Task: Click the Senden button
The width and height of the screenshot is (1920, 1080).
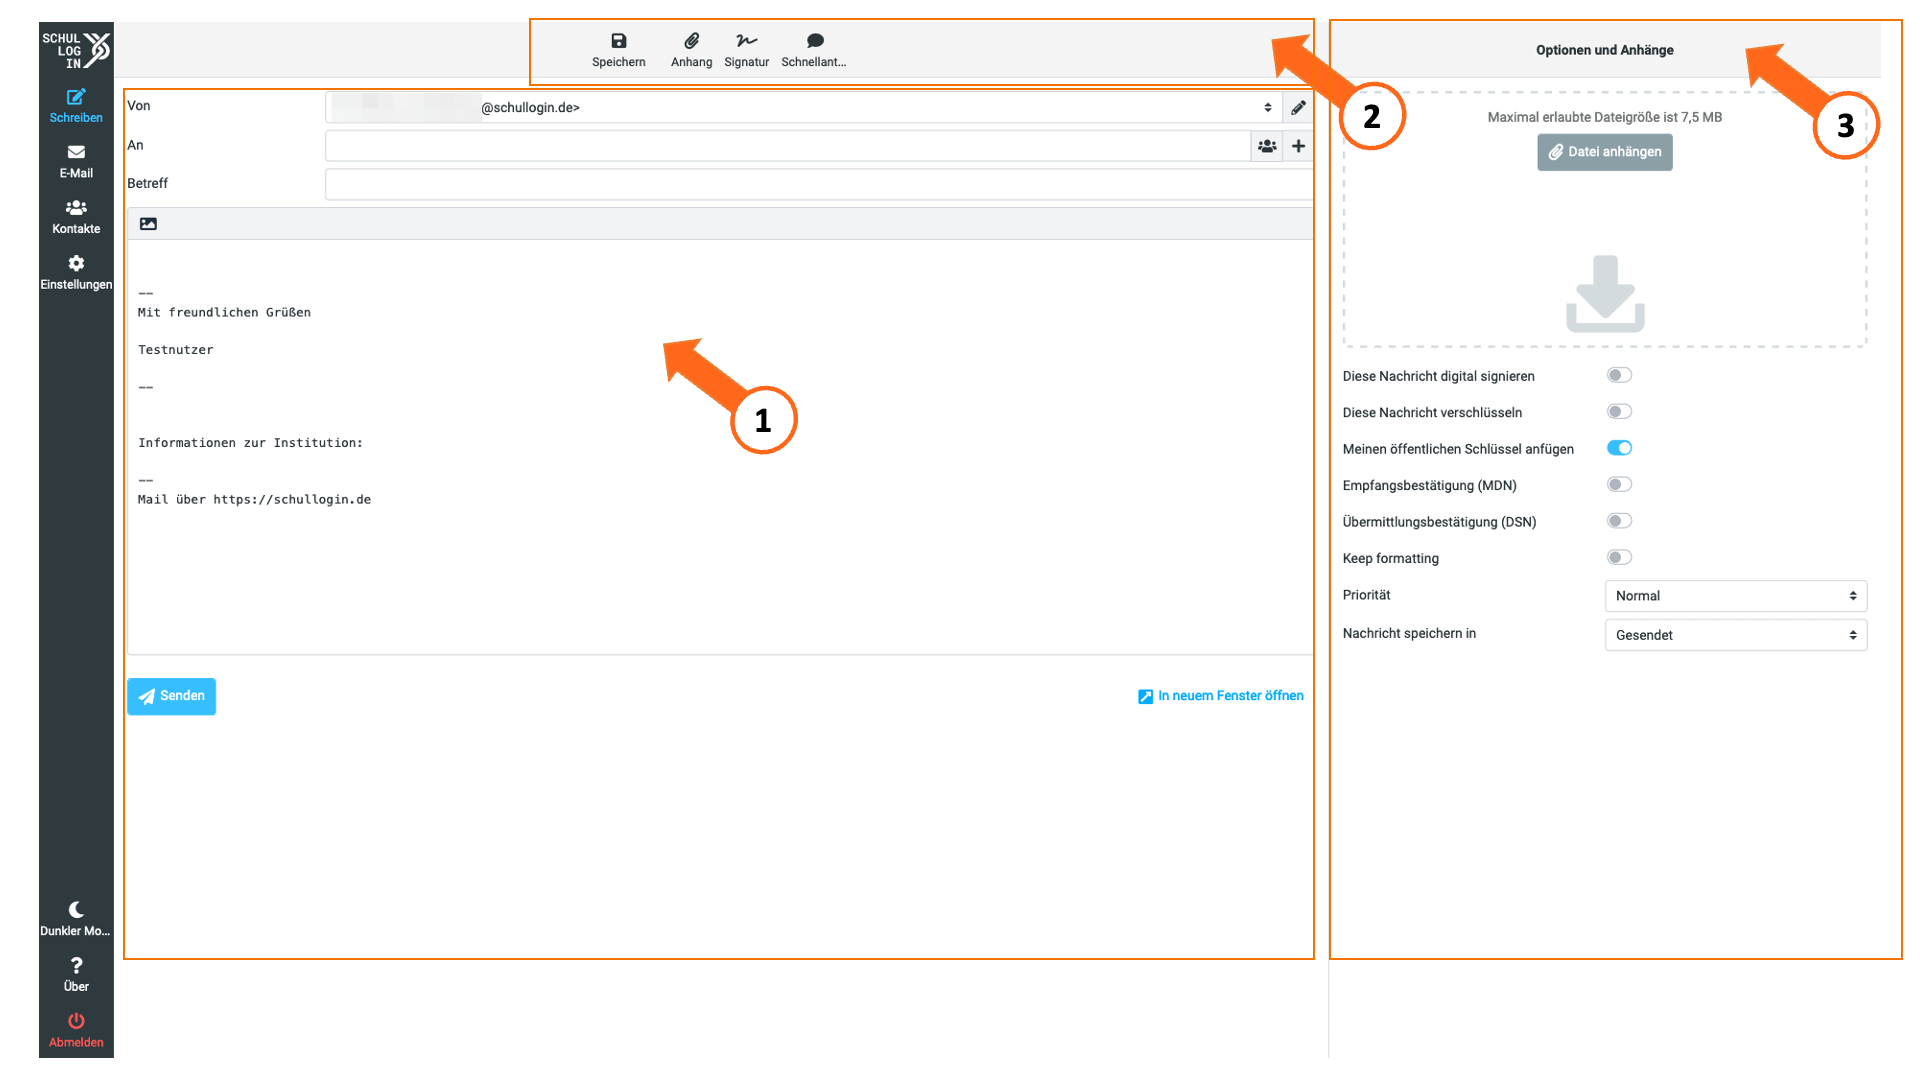Action: pos(171,696)
